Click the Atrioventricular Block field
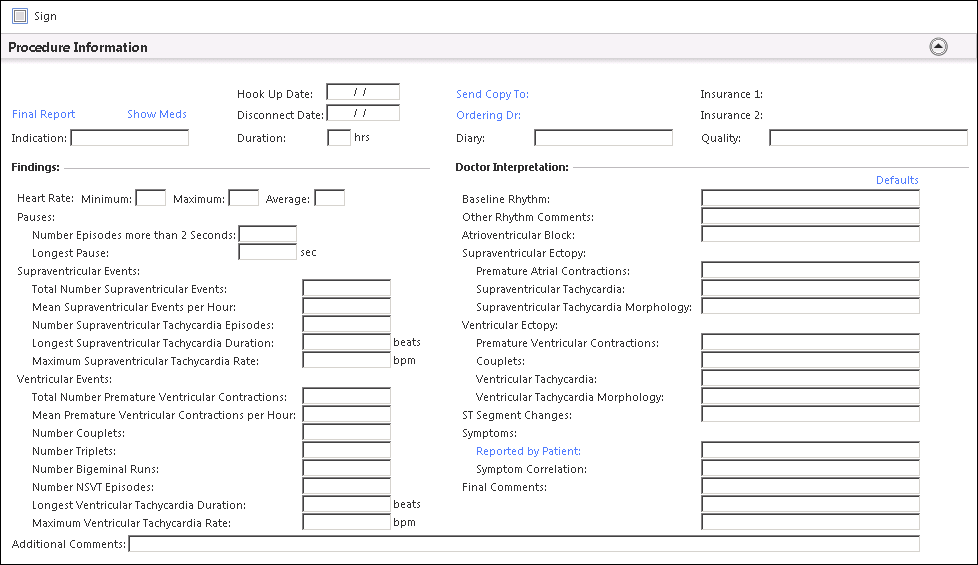This screenshot has width=978, height=565. [810, 234]
